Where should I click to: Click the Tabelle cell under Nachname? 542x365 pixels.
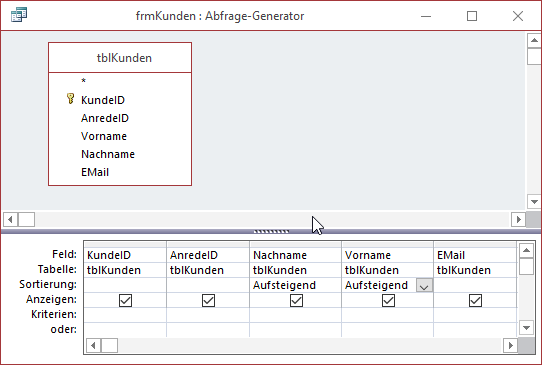click(296, 270)
